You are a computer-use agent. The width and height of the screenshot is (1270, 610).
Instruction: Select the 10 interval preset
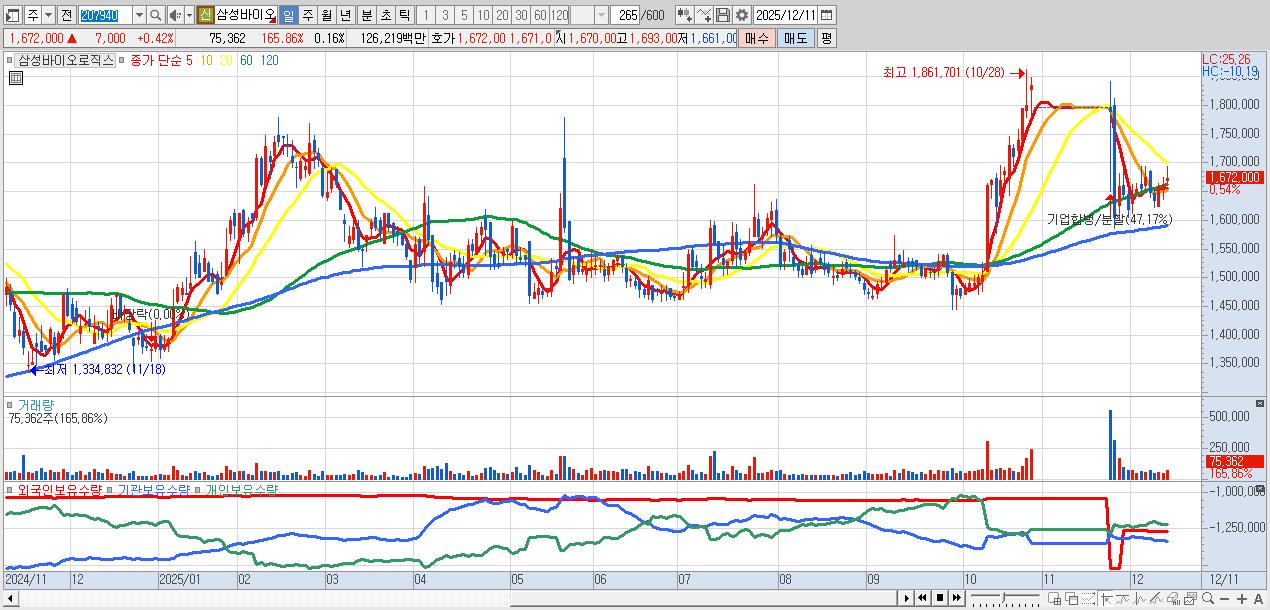(483, 15)
